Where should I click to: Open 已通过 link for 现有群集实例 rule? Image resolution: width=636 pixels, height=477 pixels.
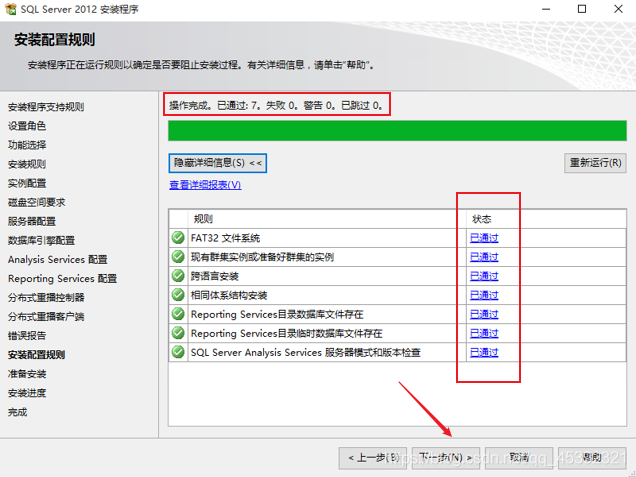(484, 257)
